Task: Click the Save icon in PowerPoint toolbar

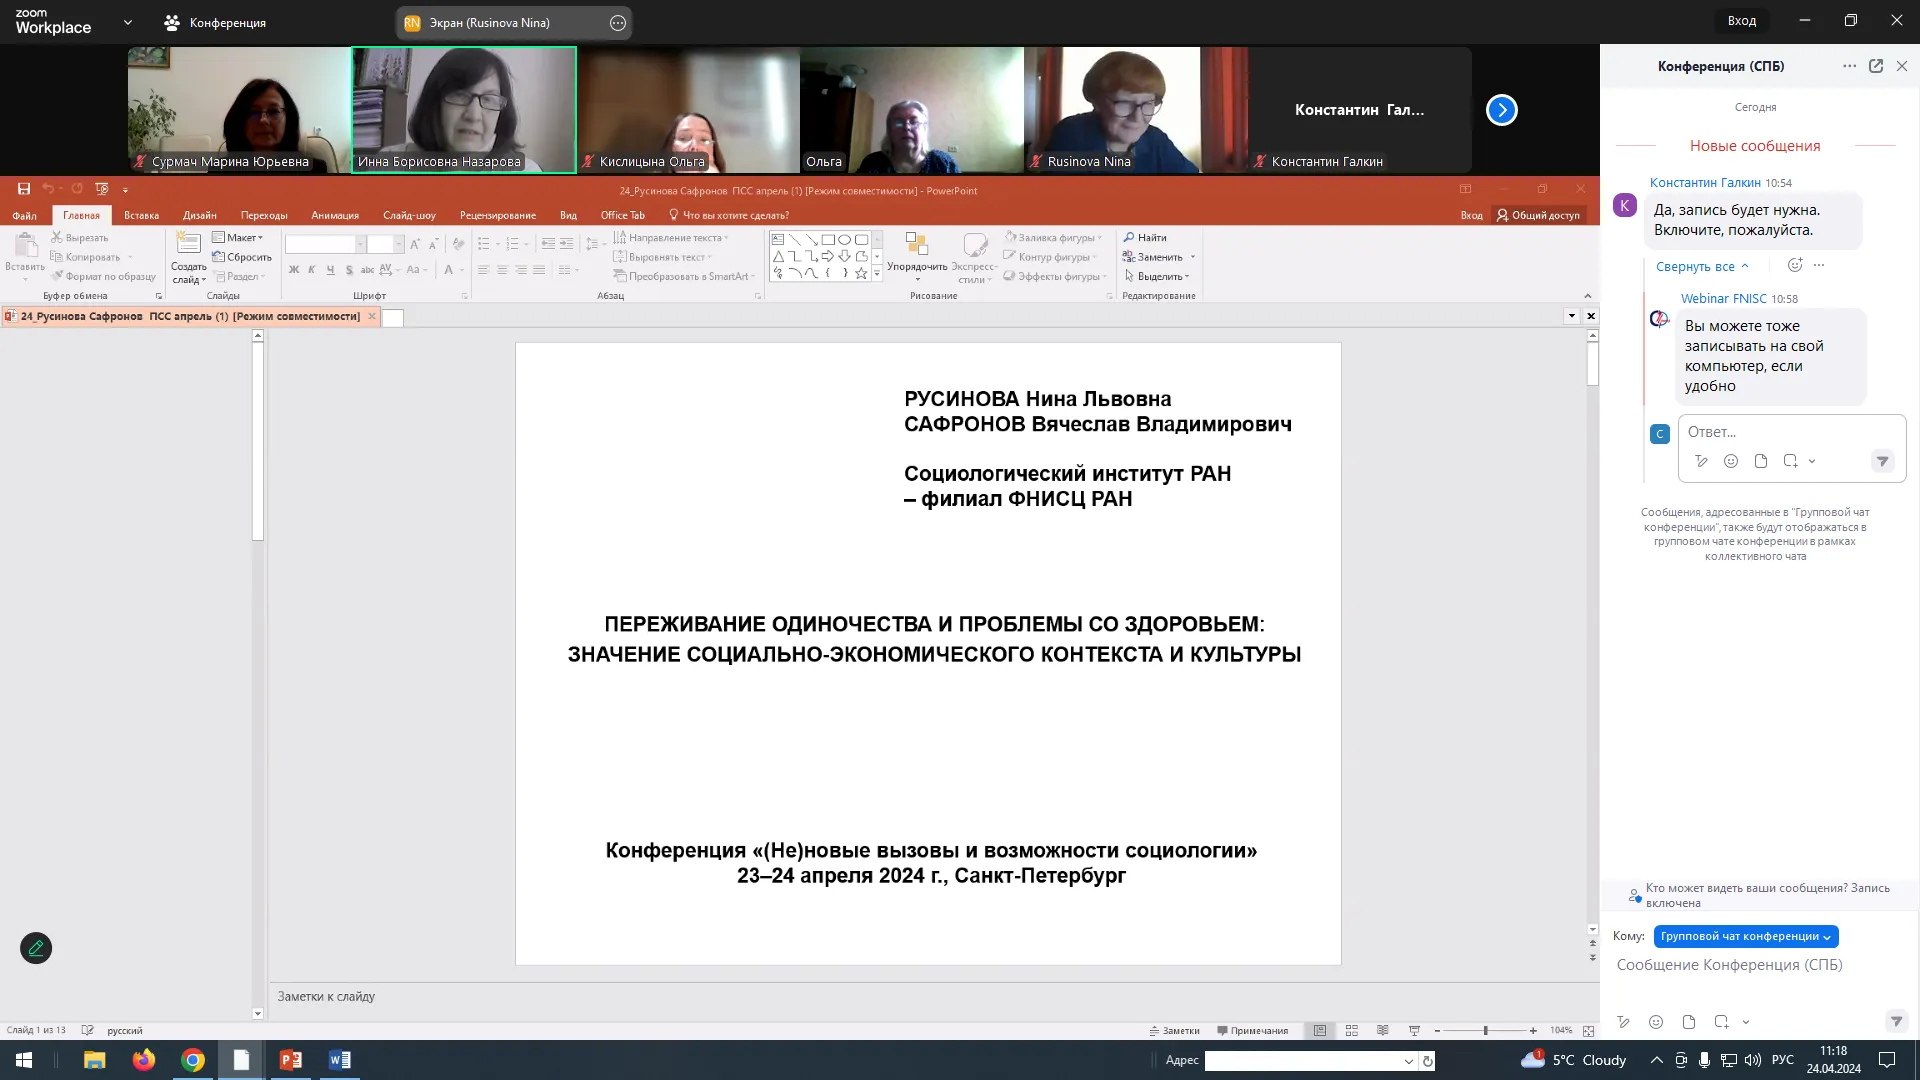Action: [x=24, y=189]
